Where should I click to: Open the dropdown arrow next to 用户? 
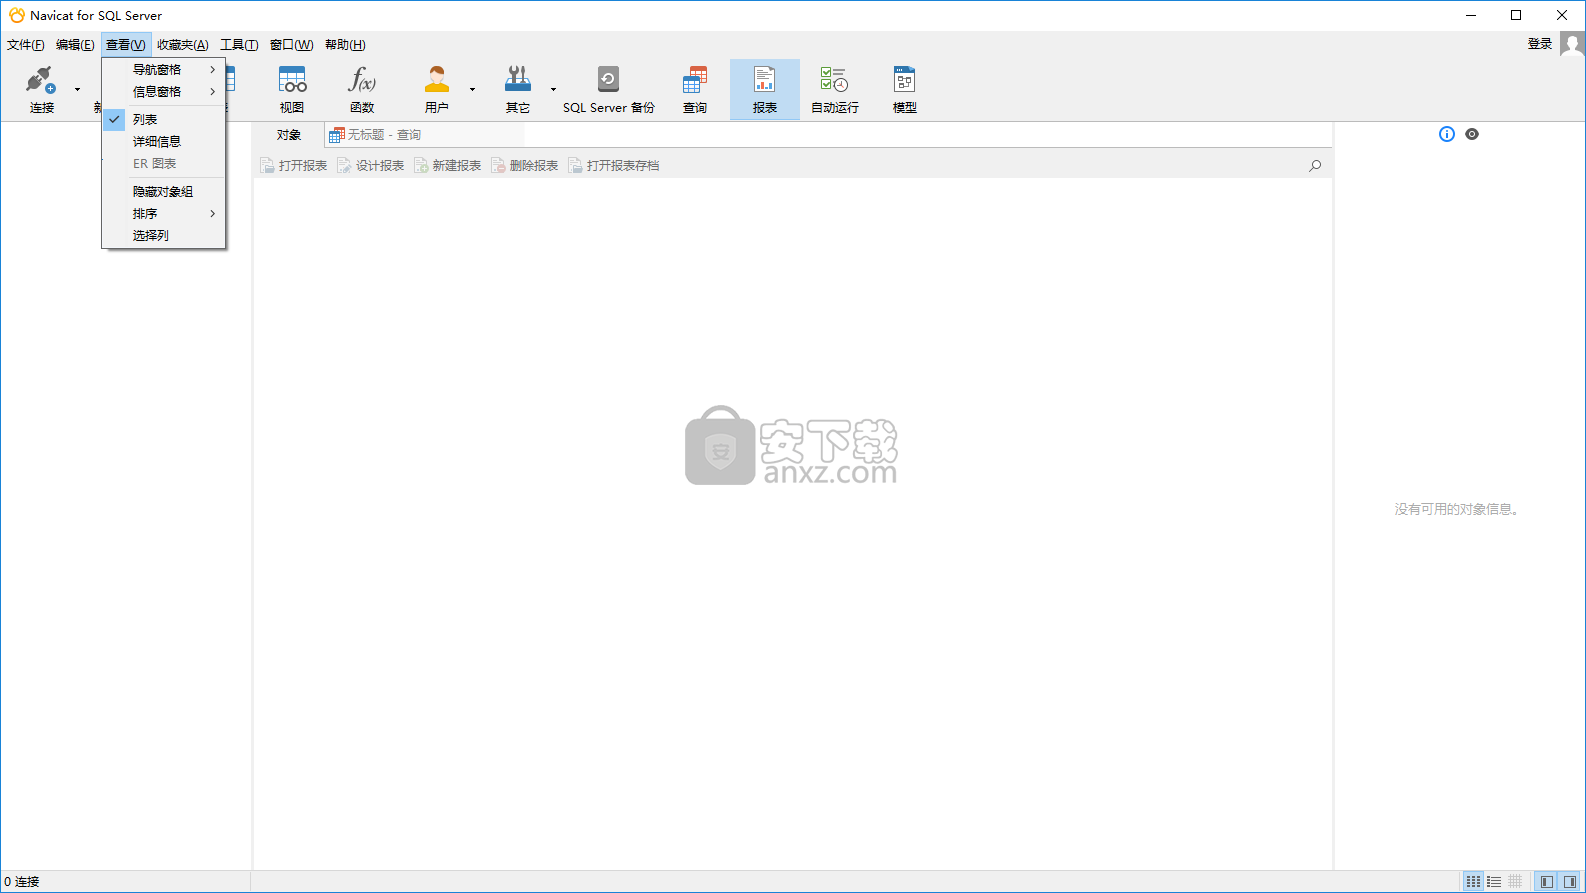coord(472,90)
